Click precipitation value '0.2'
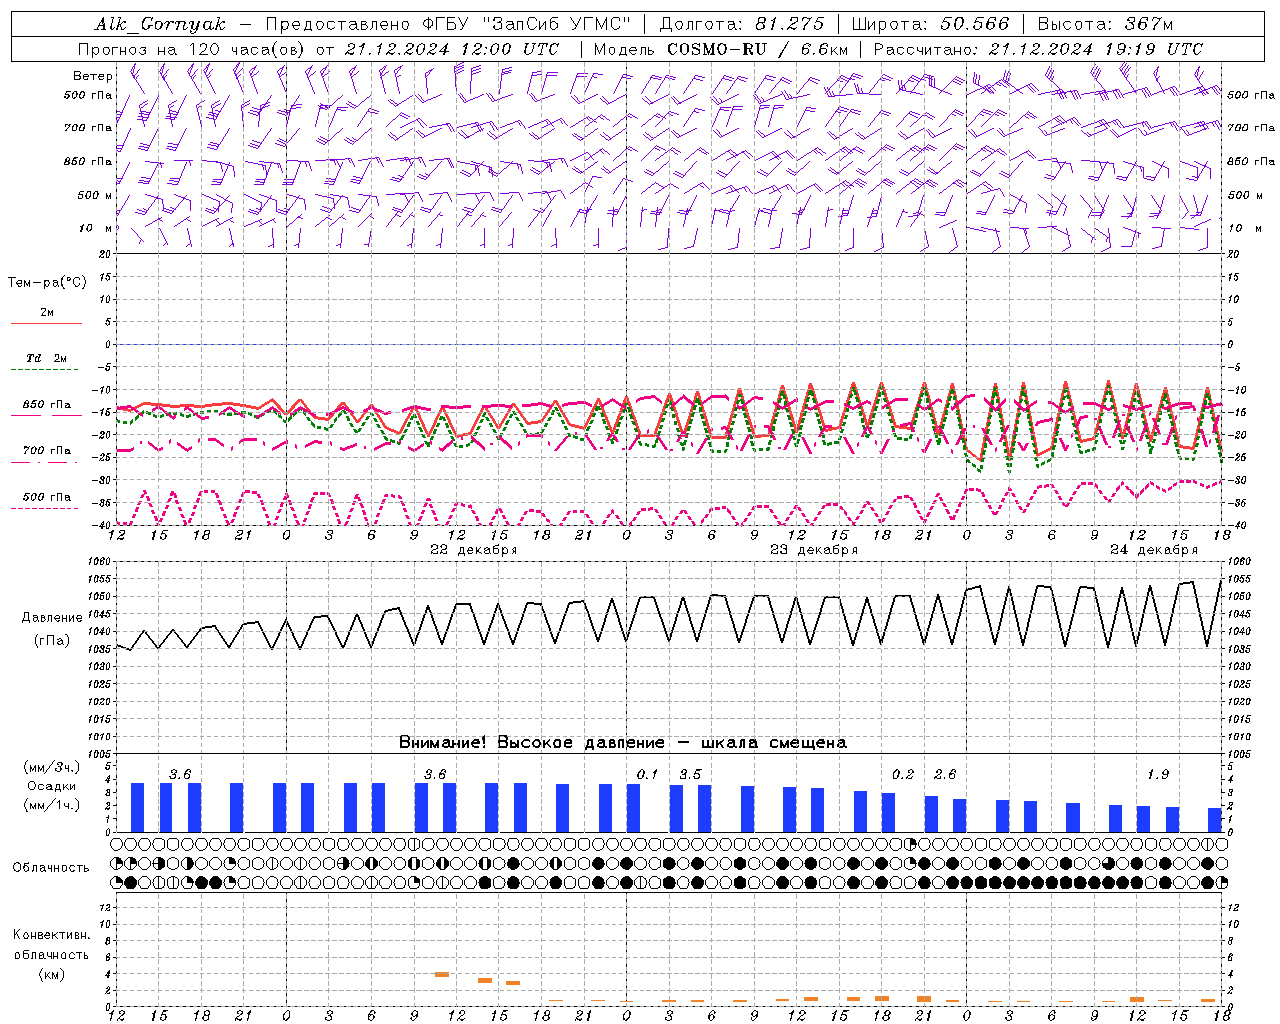The height and width of the screenshot is (1024, 1280). pyautogui.click(x=903, y=774)
